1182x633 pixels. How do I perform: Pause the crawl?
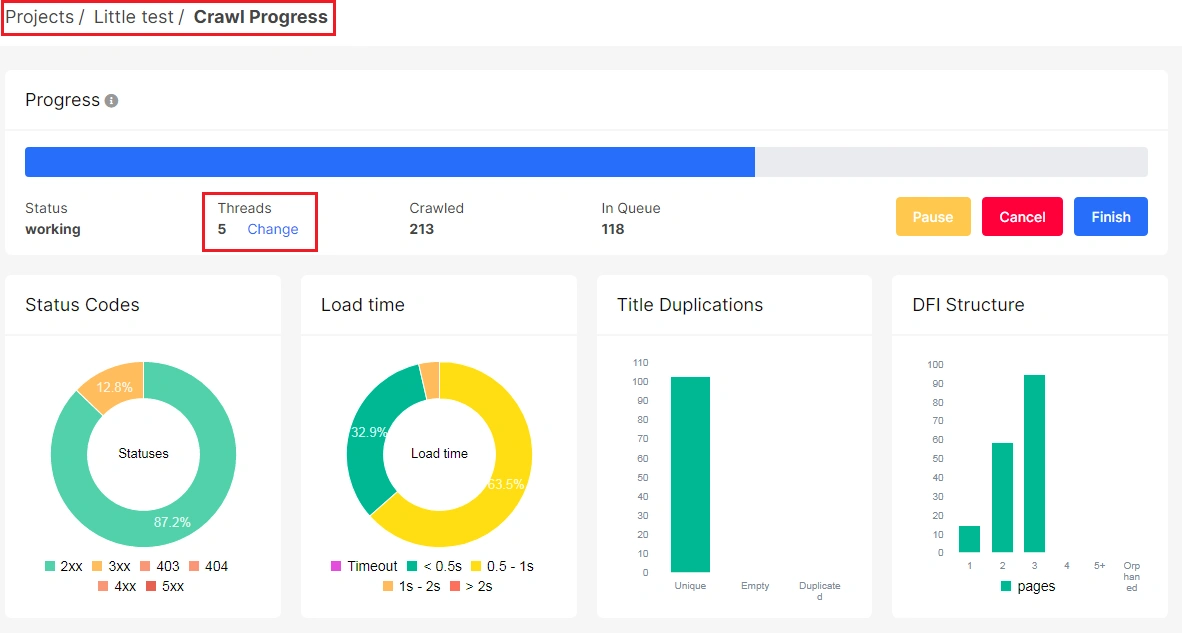click(932, 216)
